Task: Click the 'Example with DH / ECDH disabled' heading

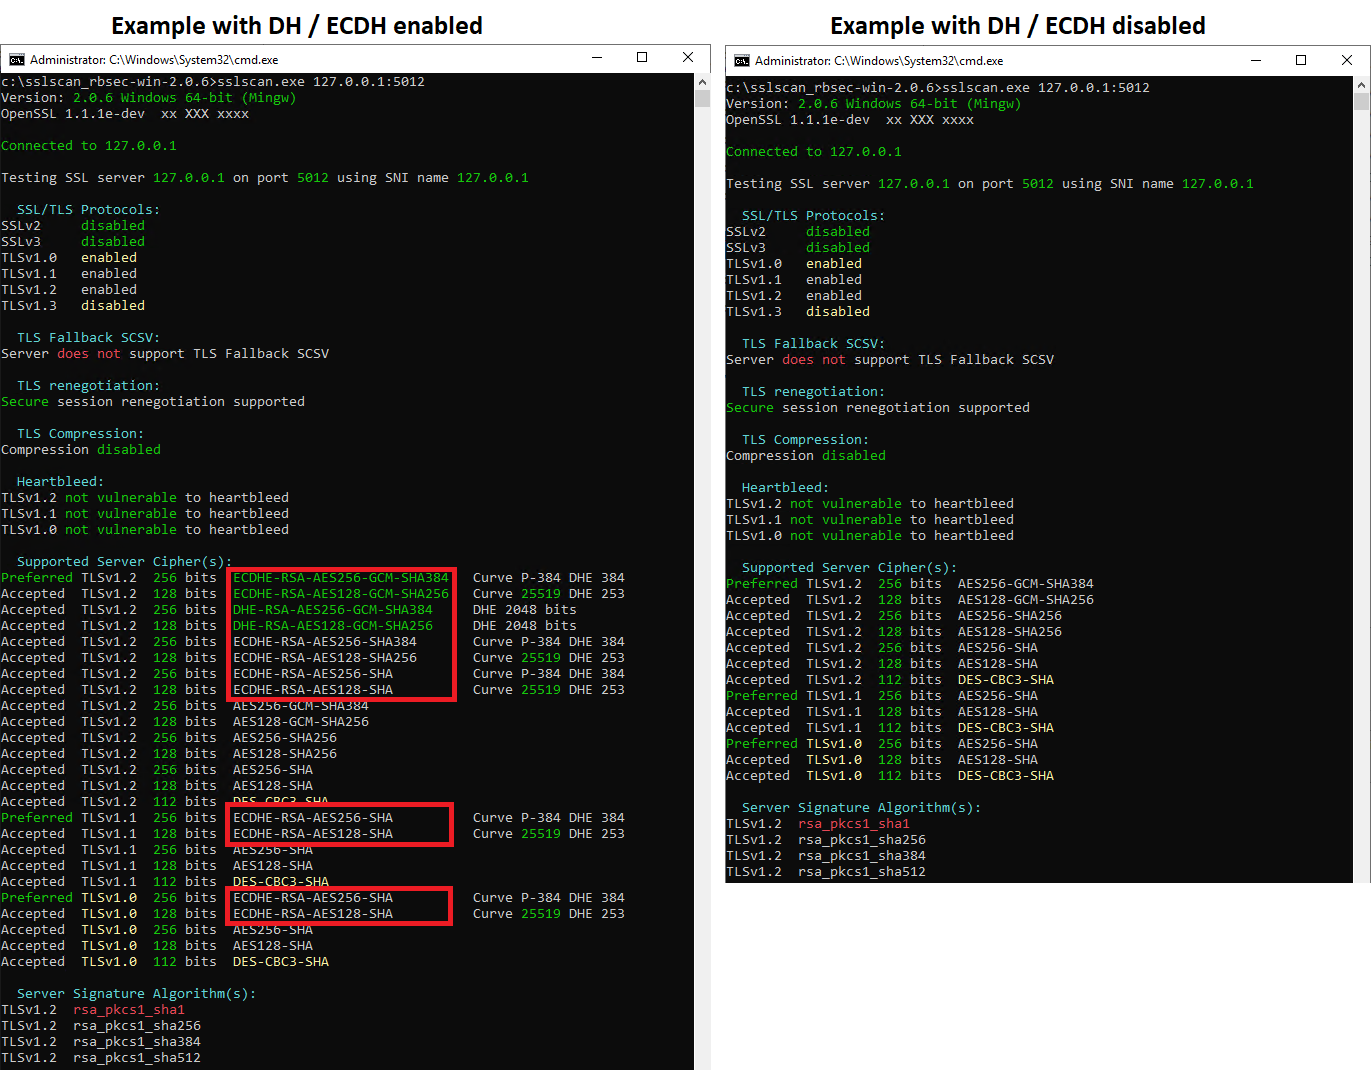Action: coord(1017,25)
